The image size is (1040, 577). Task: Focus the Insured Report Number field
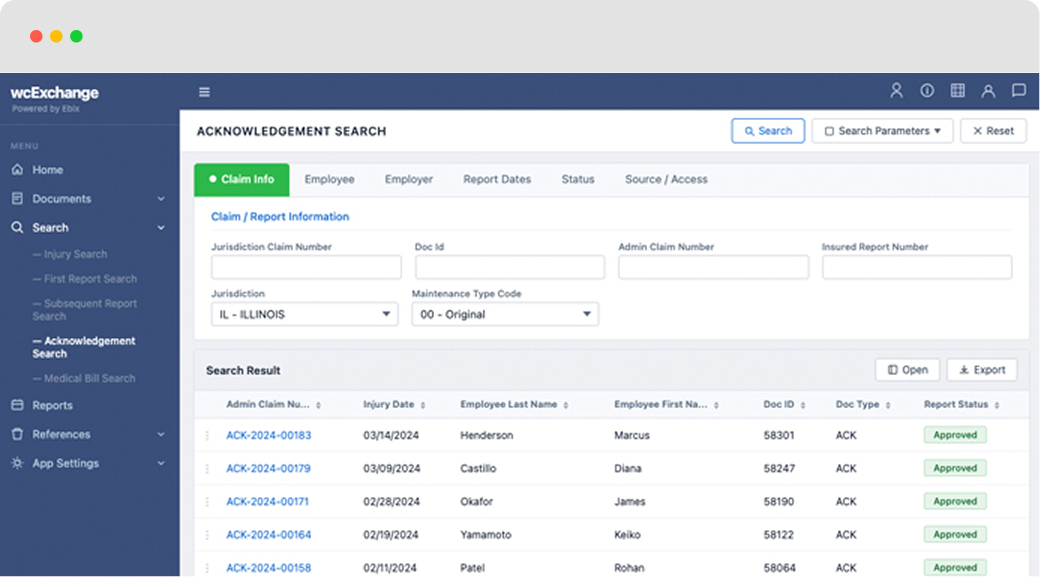tap(917, 267)
